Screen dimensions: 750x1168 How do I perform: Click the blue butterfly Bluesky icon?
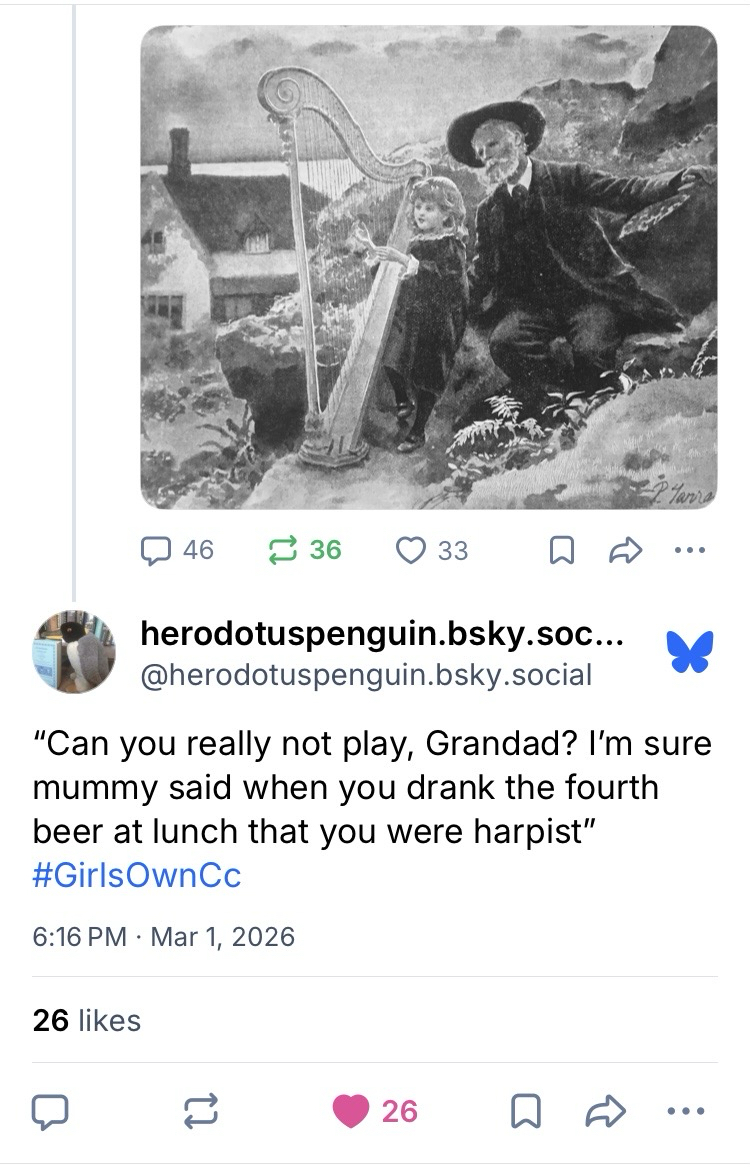click(x=690, y=652)
